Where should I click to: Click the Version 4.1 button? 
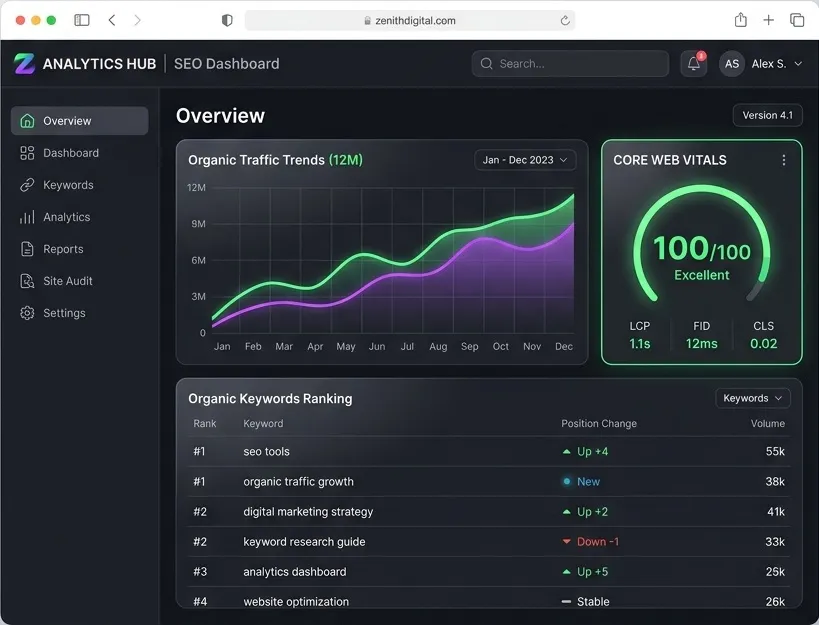click(767, 115)
